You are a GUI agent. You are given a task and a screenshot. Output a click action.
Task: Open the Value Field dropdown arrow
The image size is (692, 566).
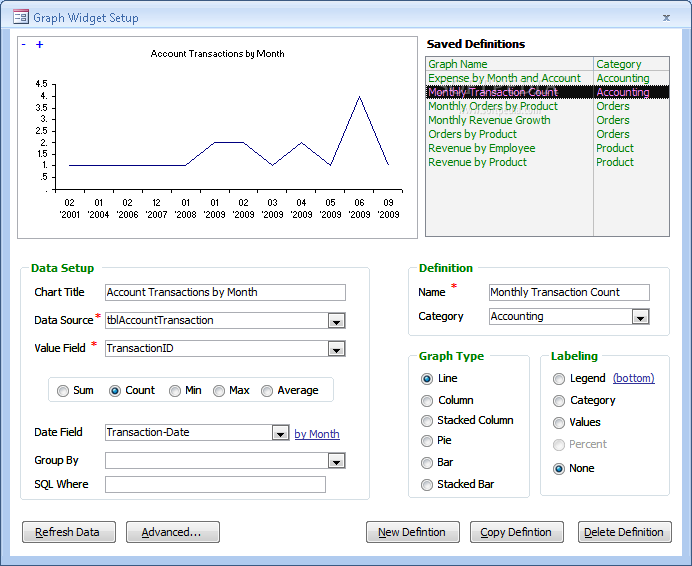pos(336,349)
